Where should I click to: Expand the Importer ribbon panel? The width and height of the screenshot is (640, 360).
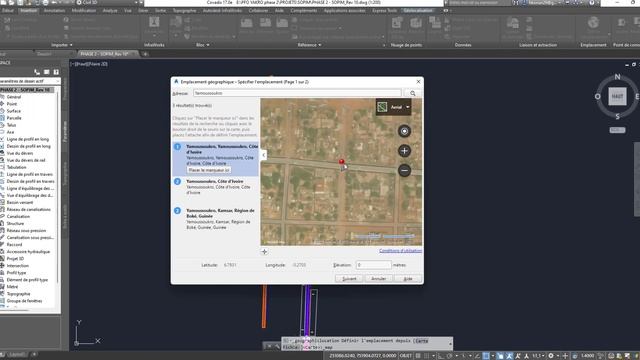tap(62, 45)
